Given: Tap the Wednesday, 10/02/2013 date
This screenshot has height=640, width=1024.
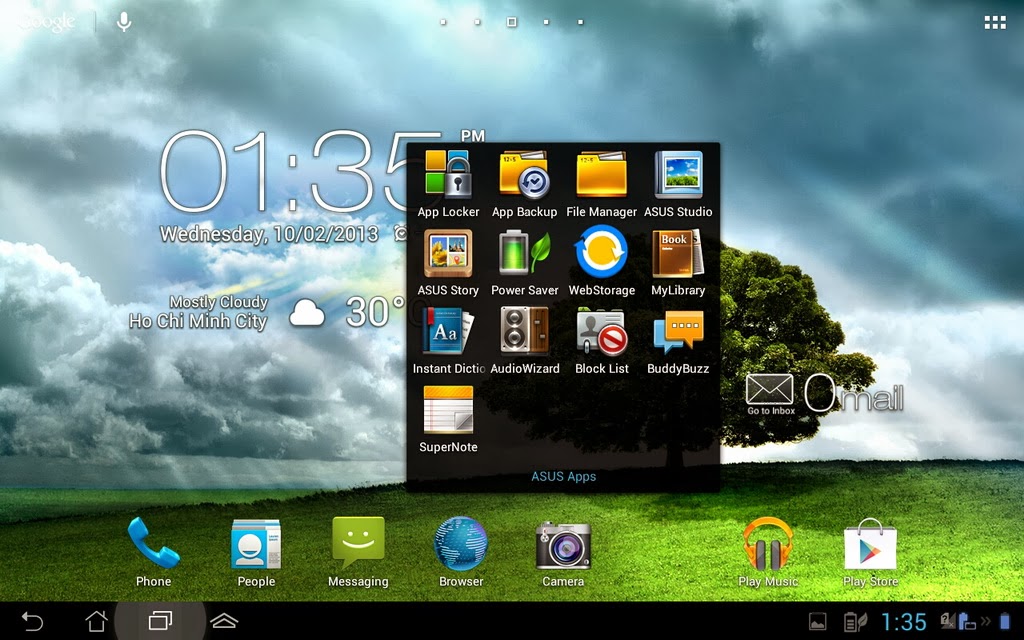Looking at the screenshot, I should tap(269, 234).
